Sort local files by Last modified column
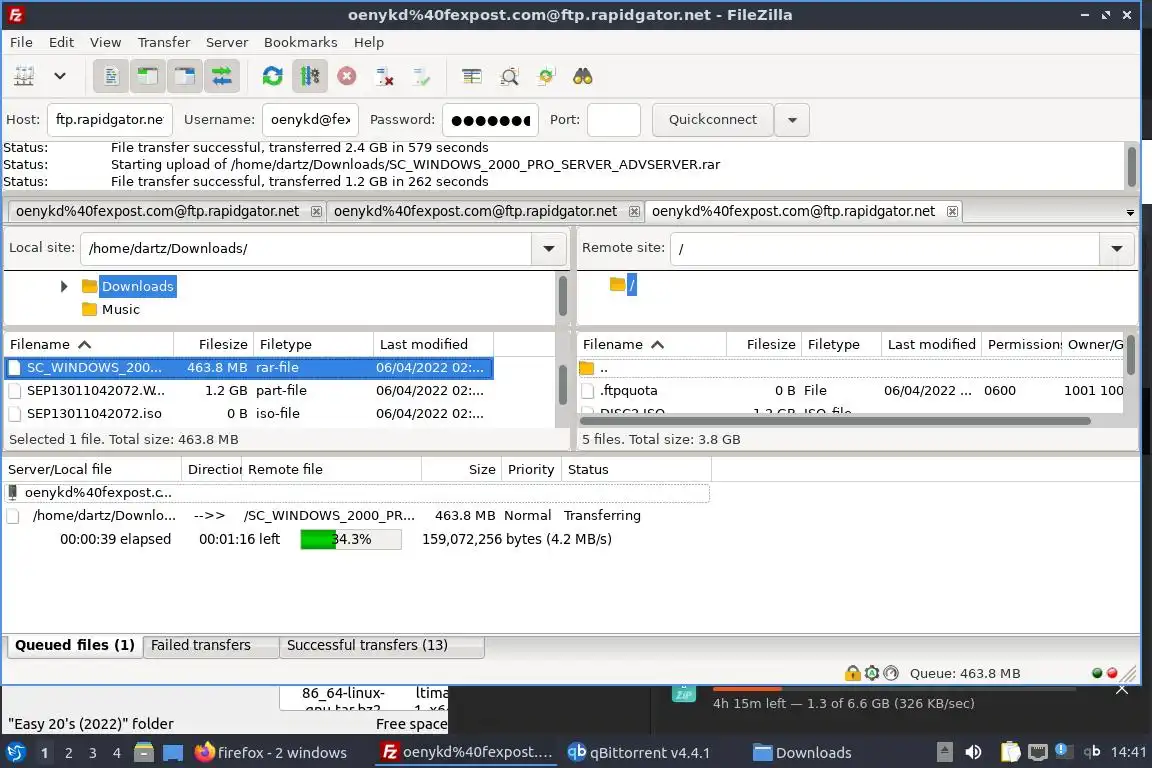Screen dimensions: 1152x768 click(433, 345)
